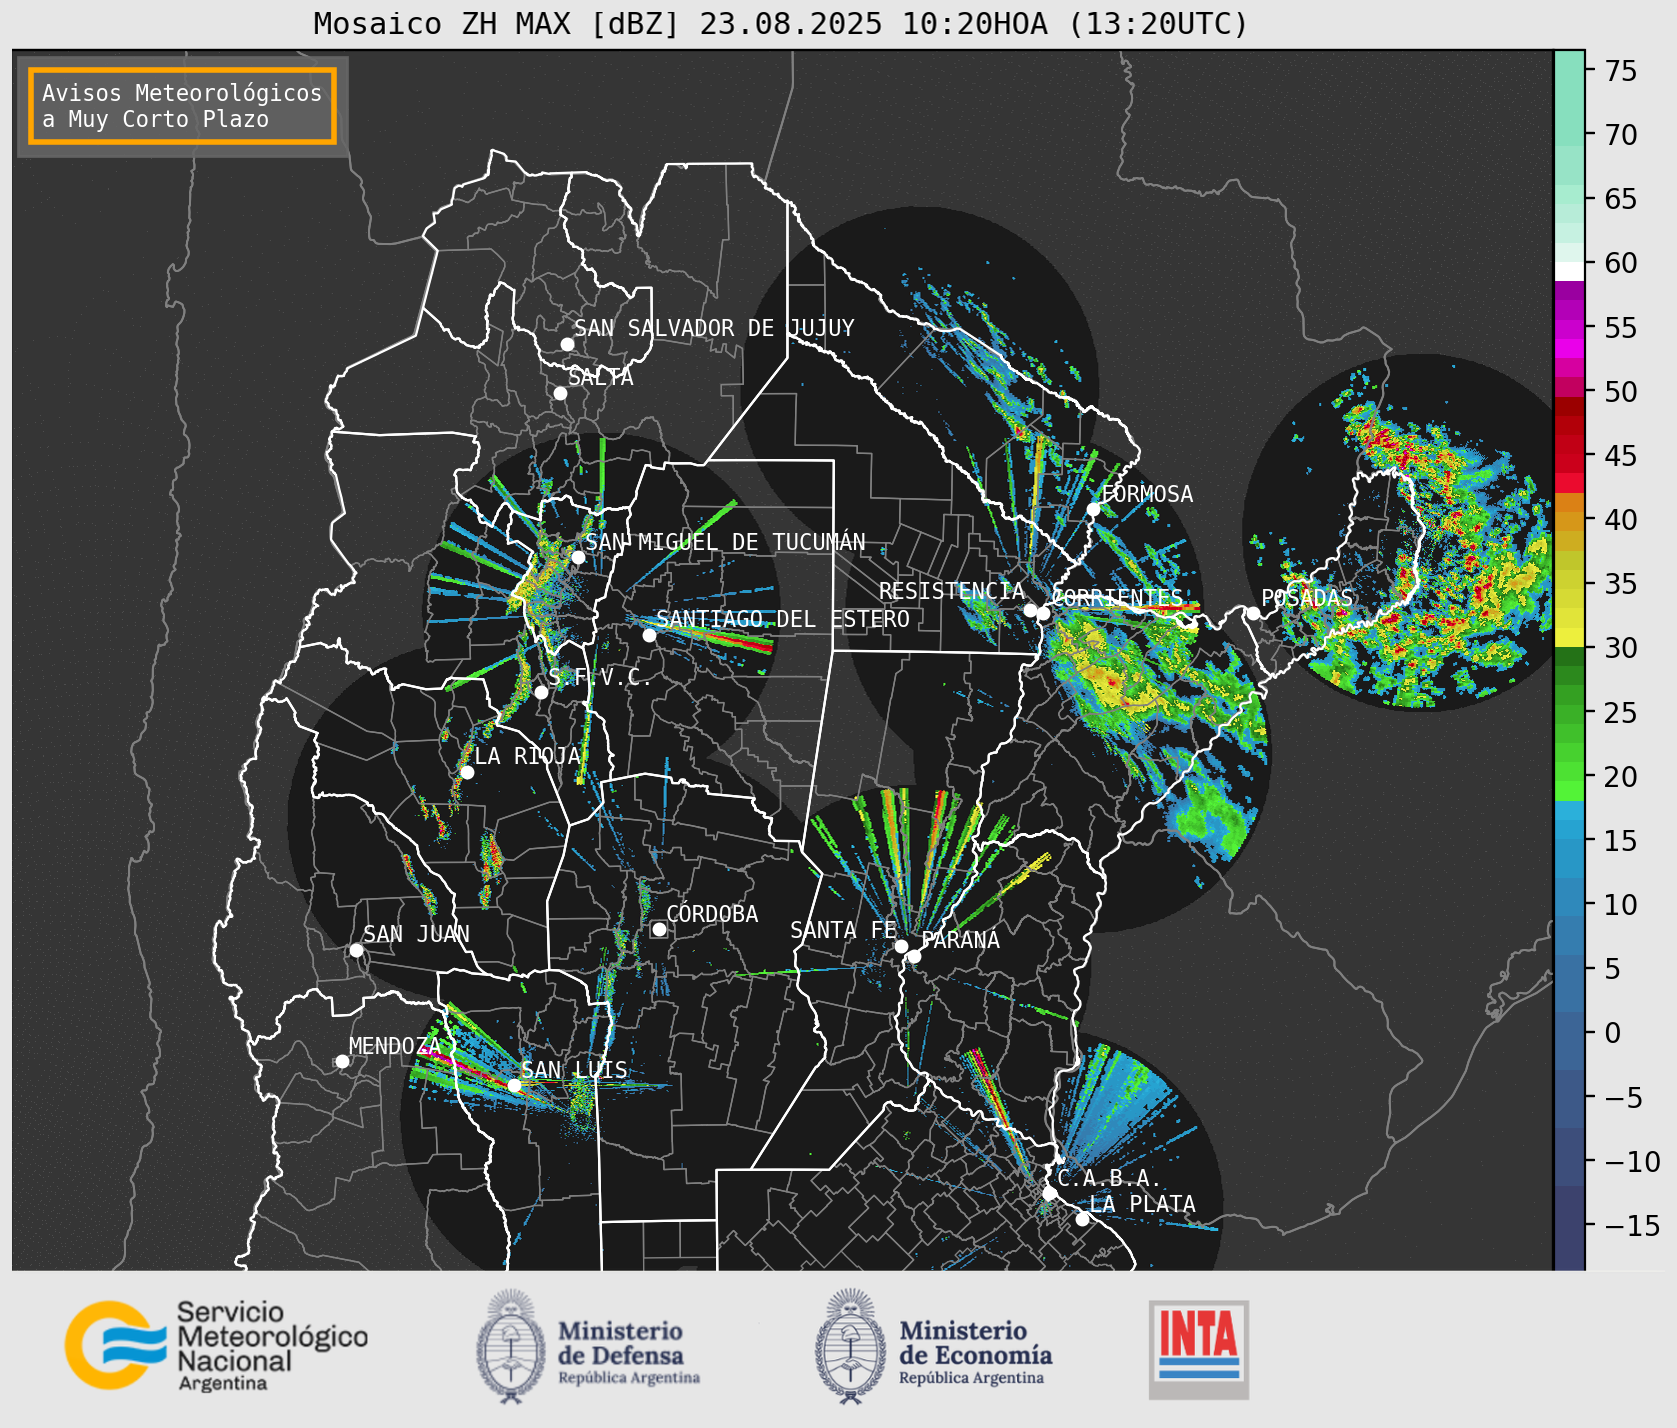Click the Corrientes city marker
This screenshot has width=1677, height=1428.
click(x=1043, y=613)
